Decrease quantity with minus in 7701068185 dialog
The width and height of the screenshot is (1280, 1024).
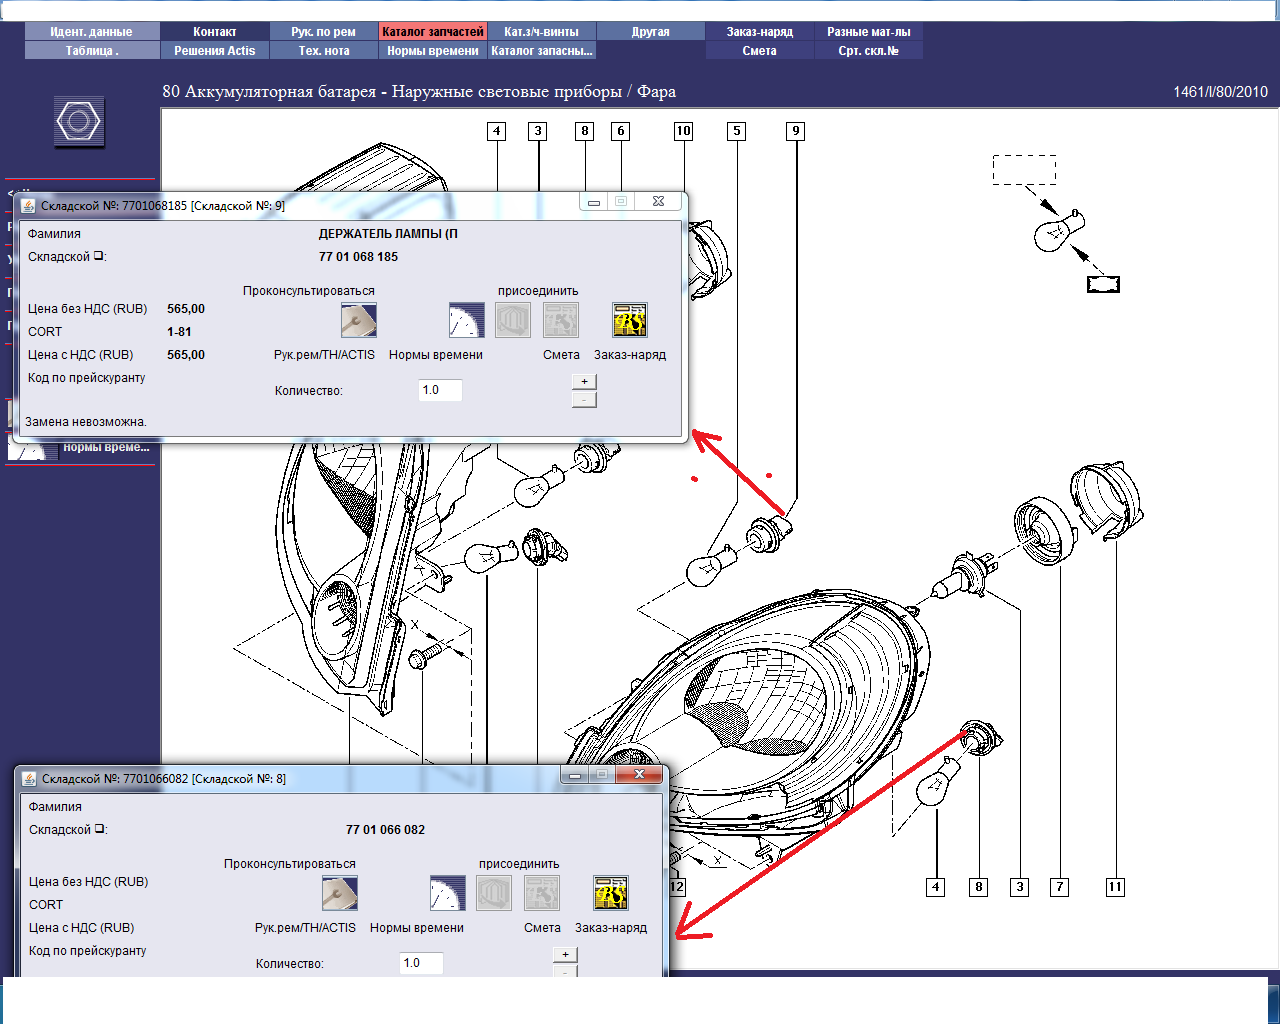(x=584, y=400)
